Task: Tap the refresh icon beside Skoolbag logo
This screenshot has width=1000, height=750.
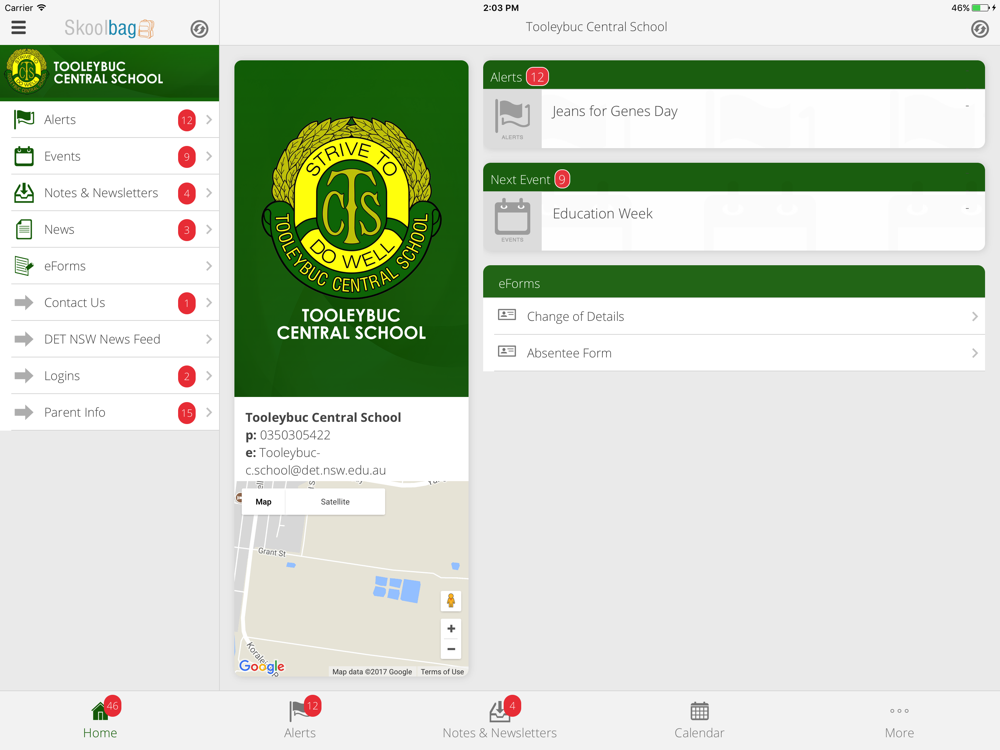Action: (x=200, y=29)
